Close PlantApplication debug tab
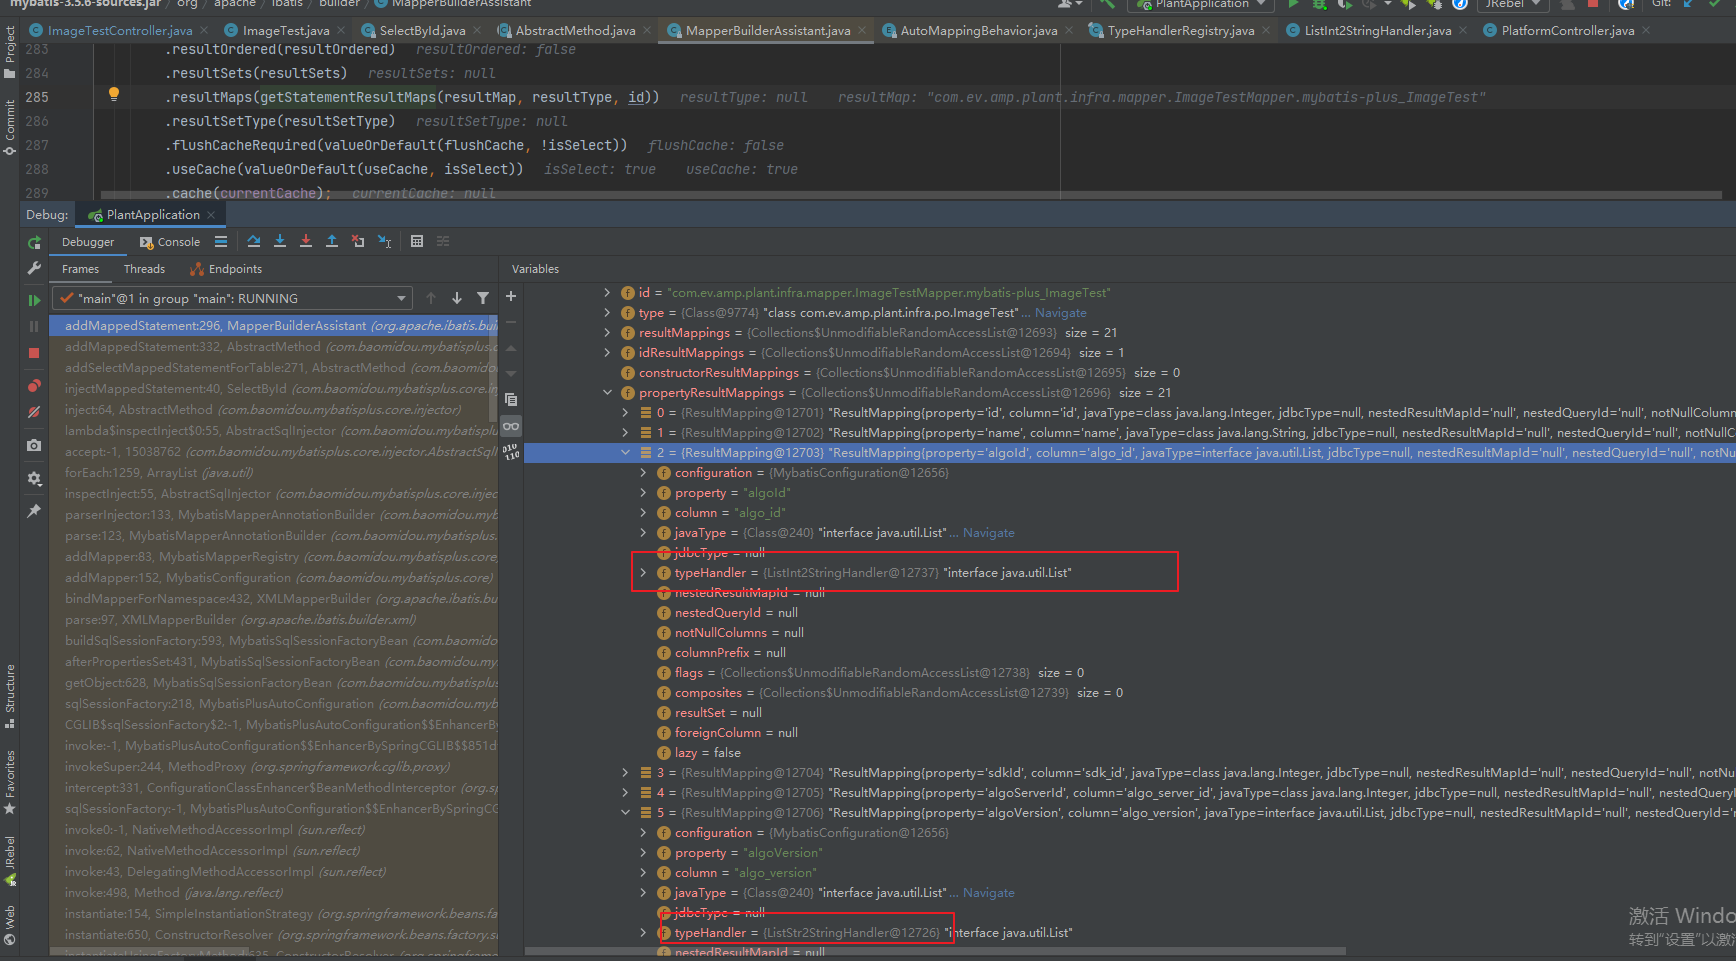Screen dimensions: 1736x961 coord(211,215)
